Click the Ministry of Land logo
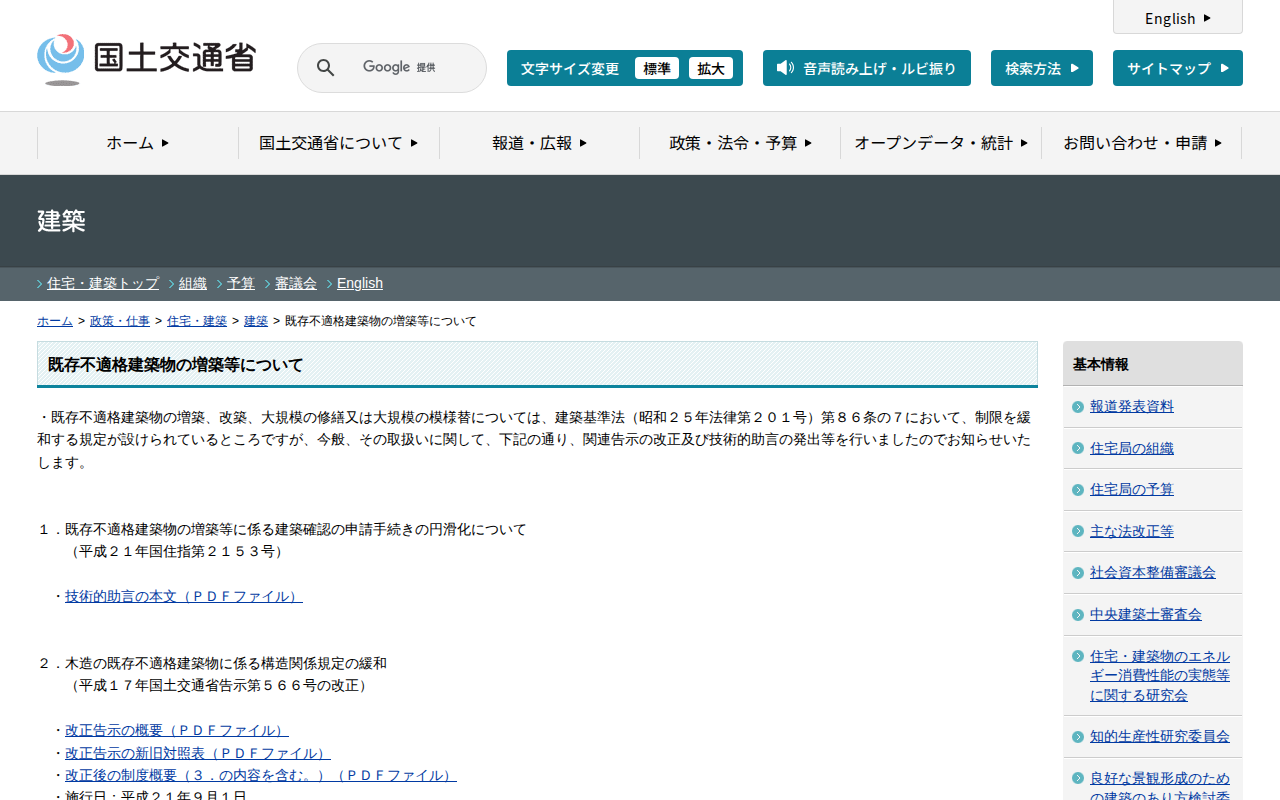Image resolution: width=1280 pixels, height=800 pixels. coord(146,59)
